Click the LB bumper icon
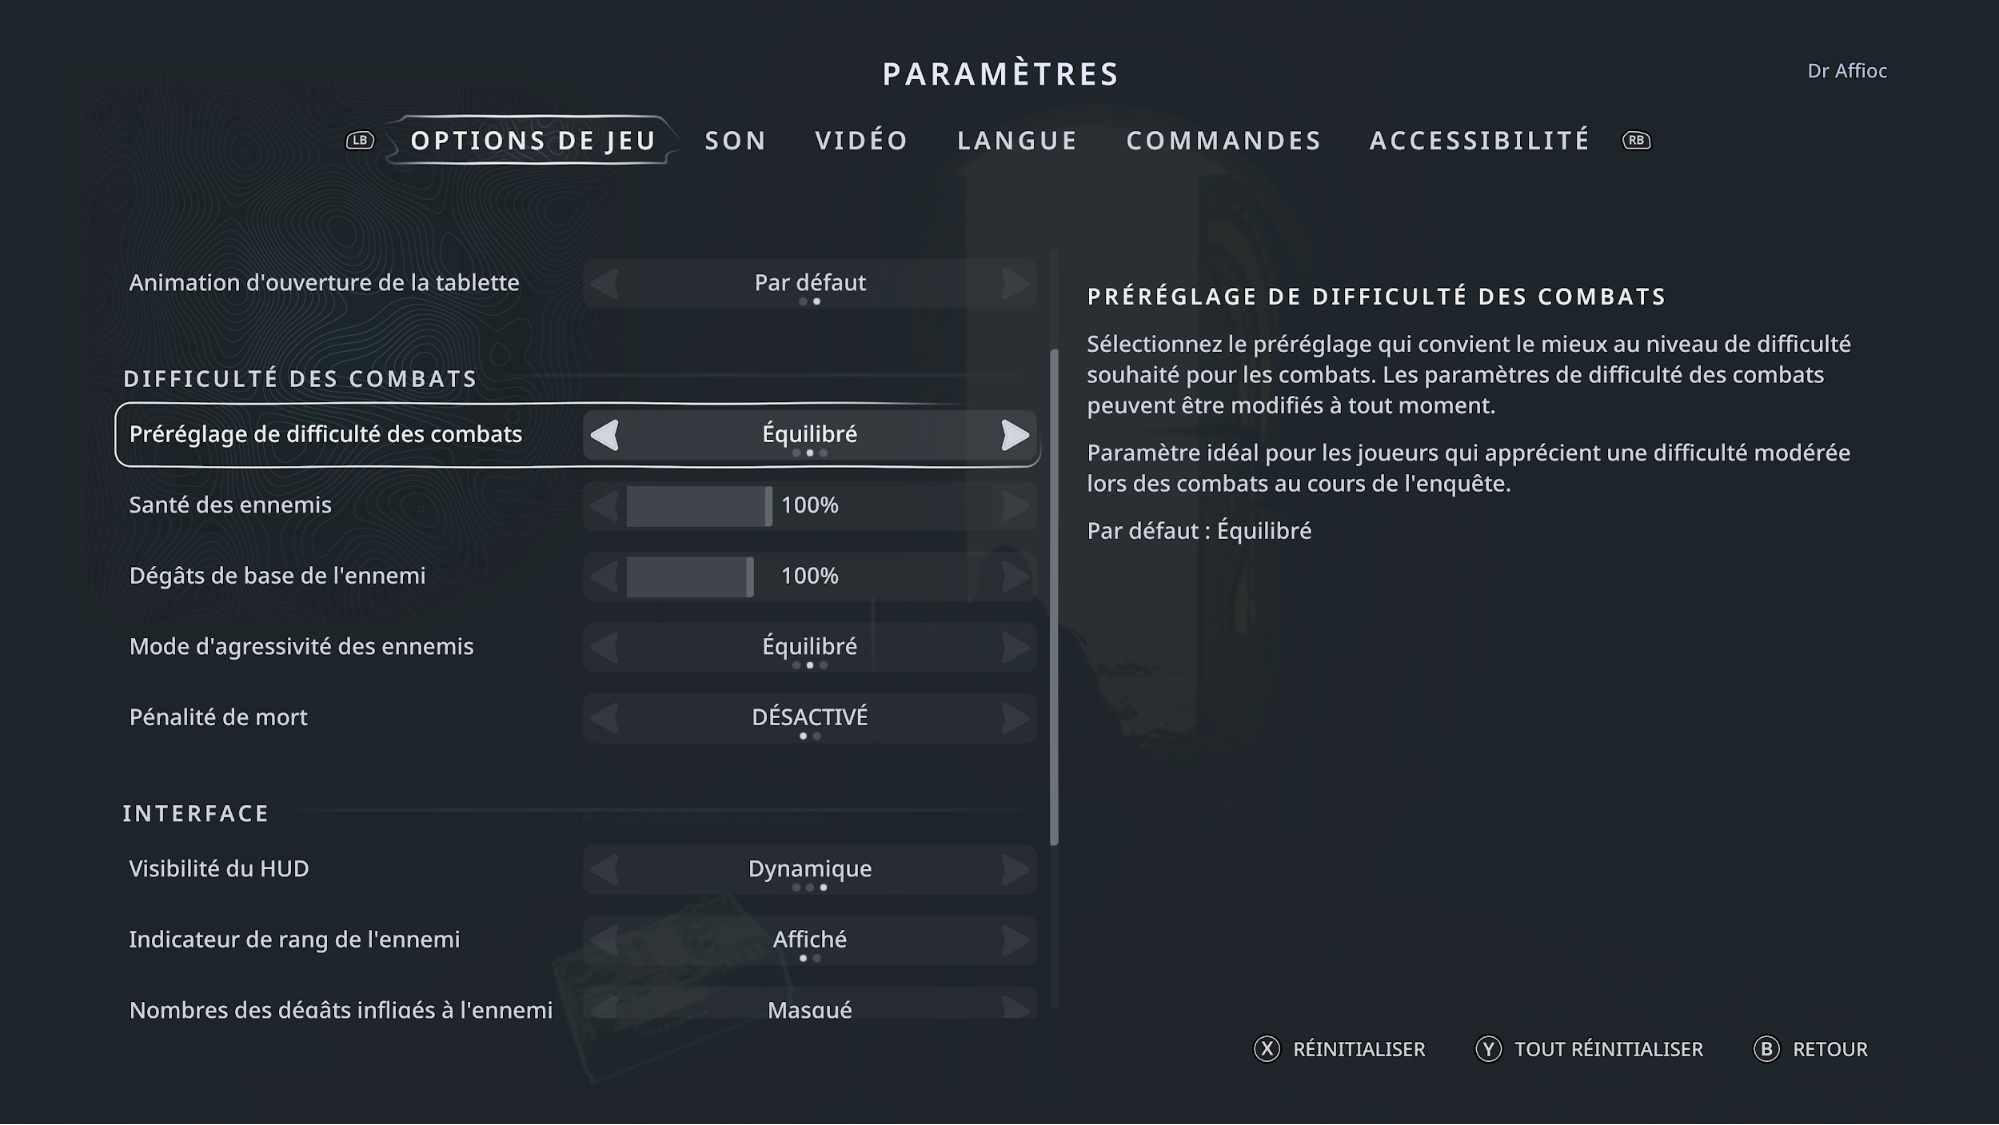Image resolution: width=1999 pixels, height=1125 pixels. click(x=360, y=140)
